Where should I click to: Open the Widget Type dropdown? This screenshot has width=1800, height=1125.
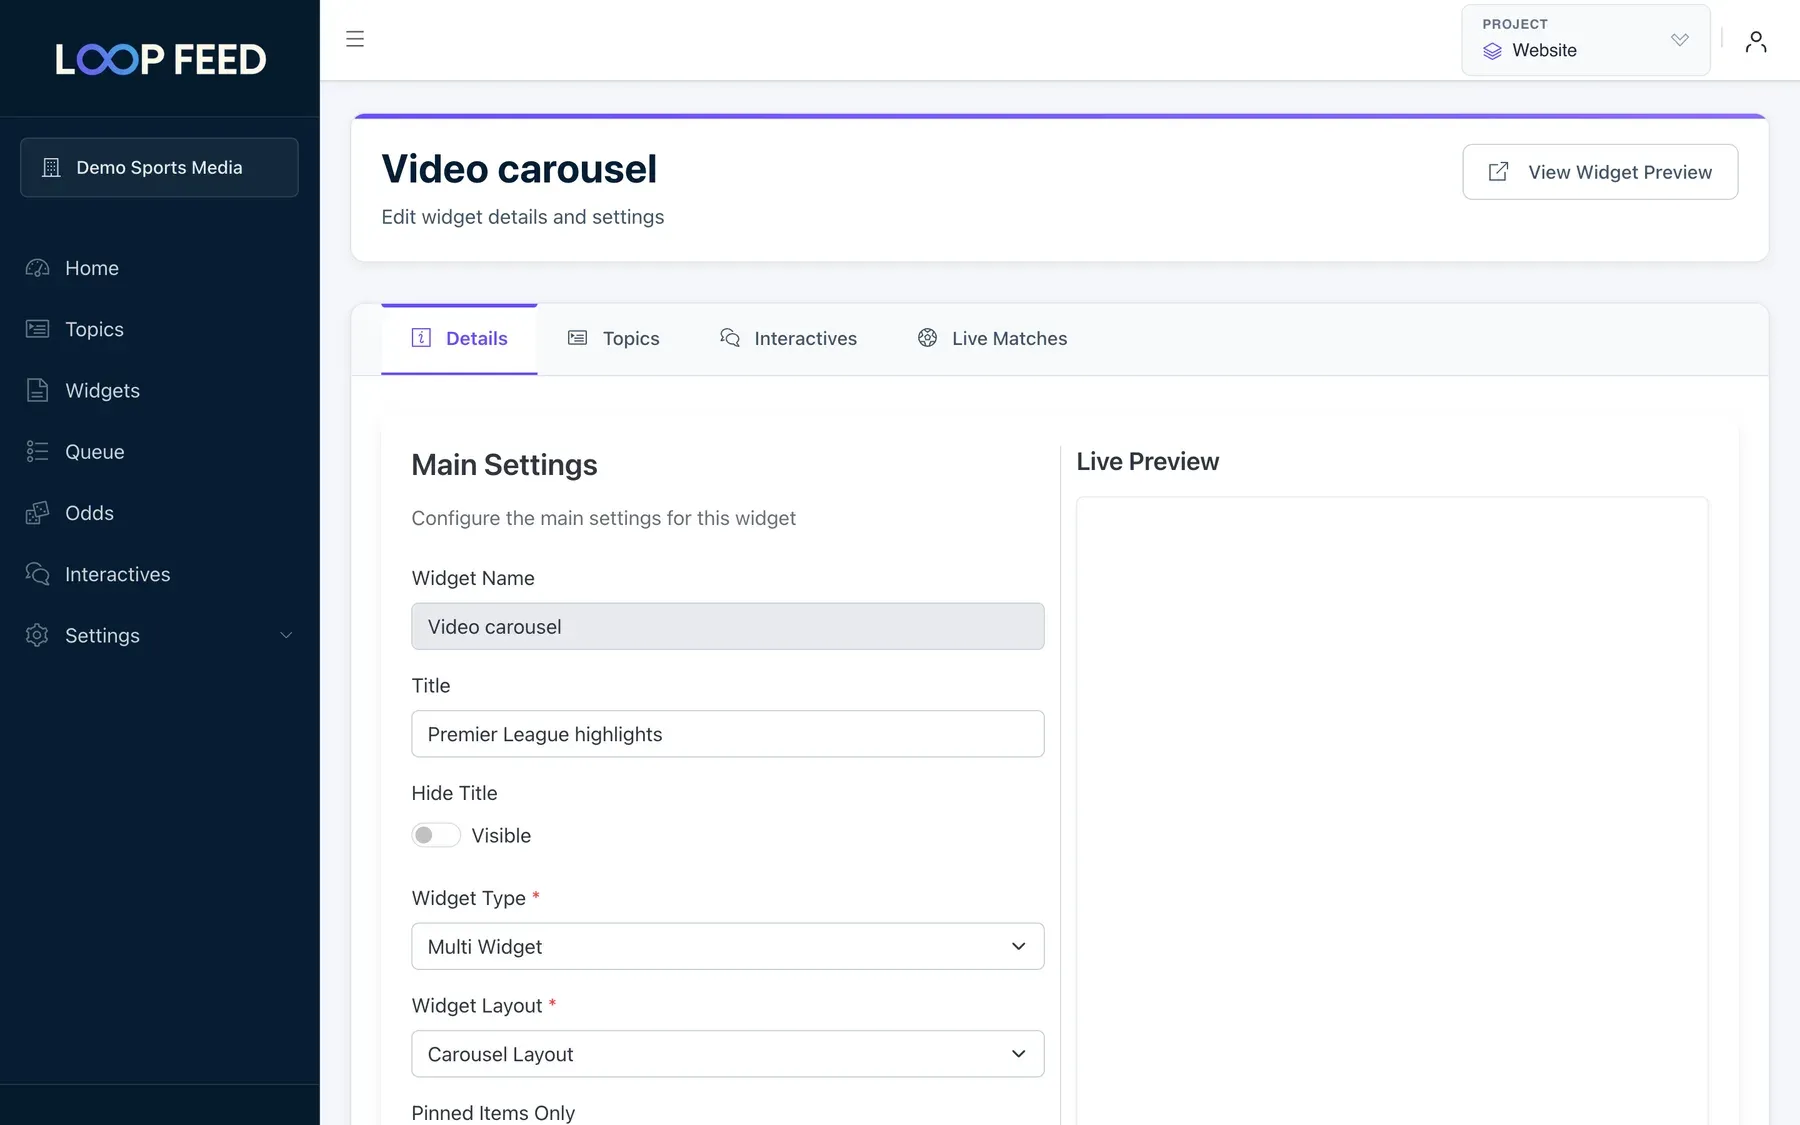tap(728, 946)
